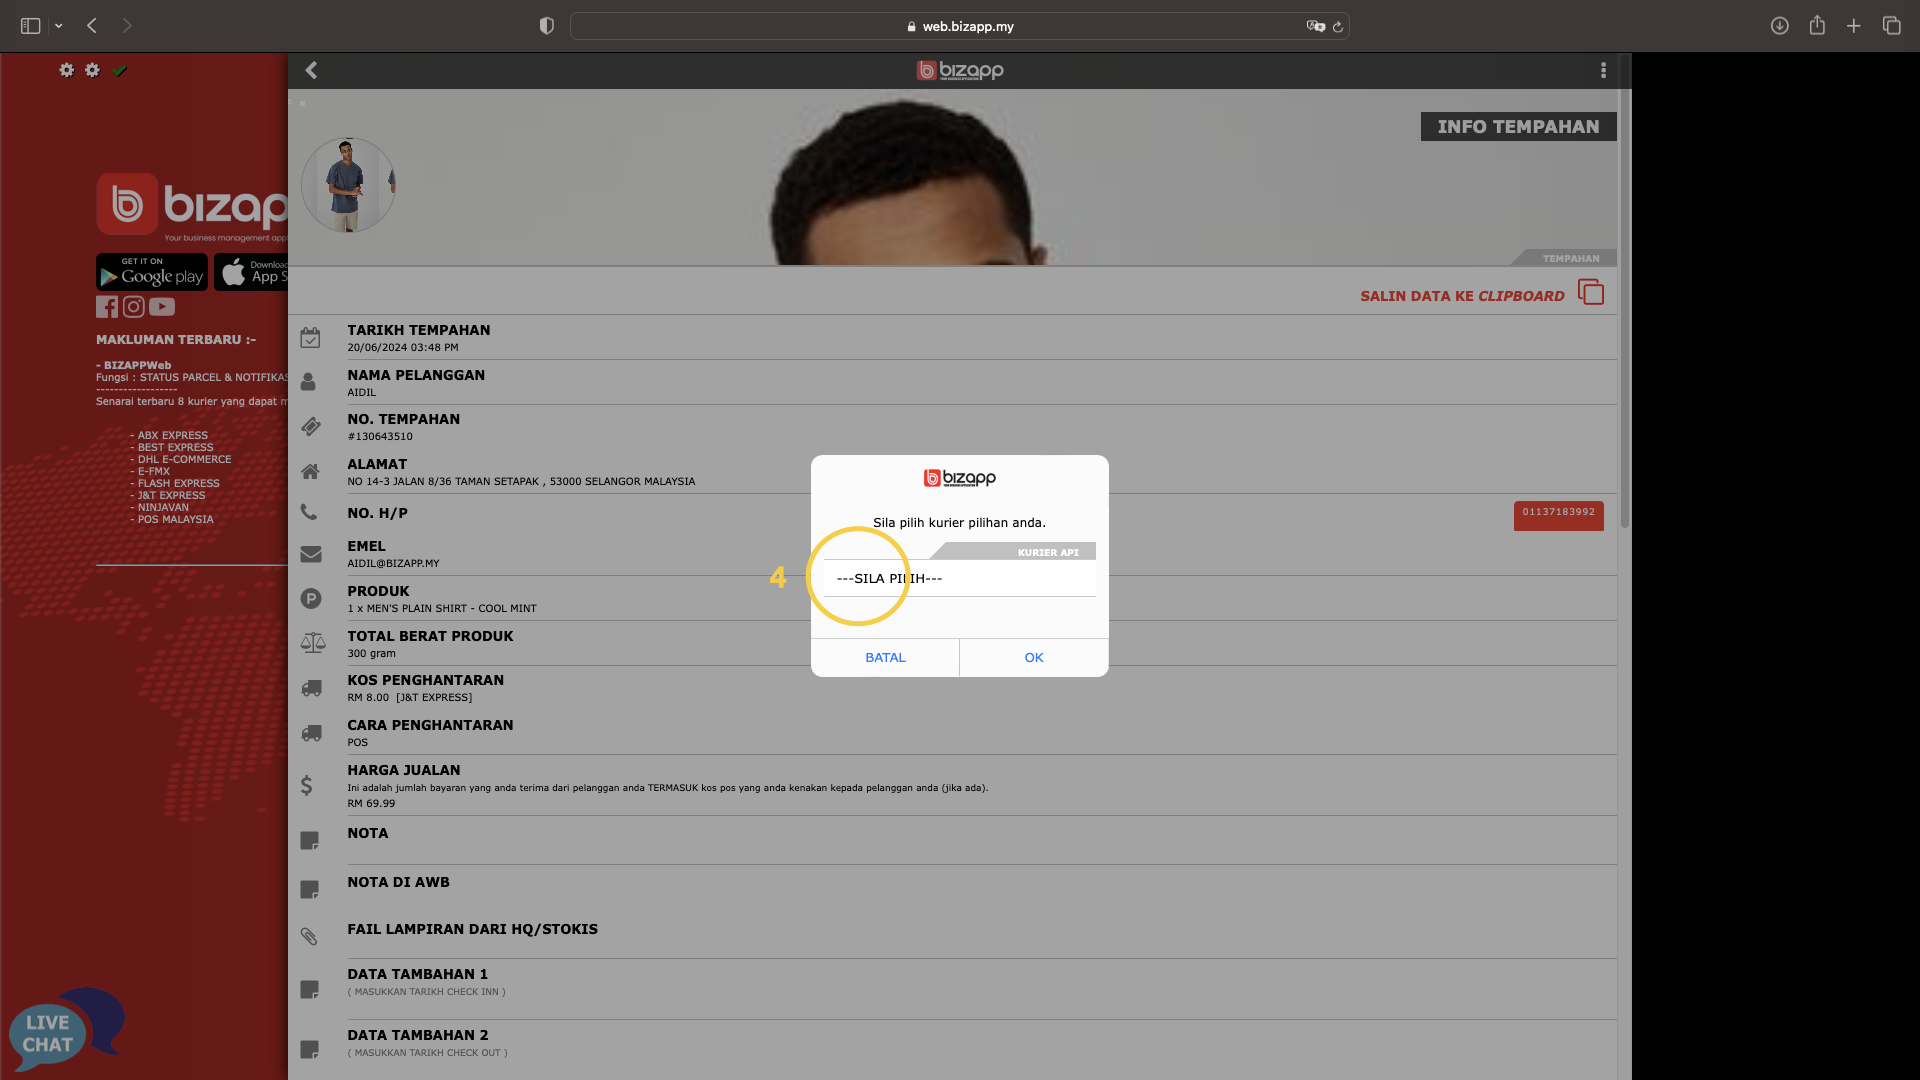The image size is (1920, 1080).
Task: Click the note icon beside NOTA DI AWB
Action: click(310, 890)
